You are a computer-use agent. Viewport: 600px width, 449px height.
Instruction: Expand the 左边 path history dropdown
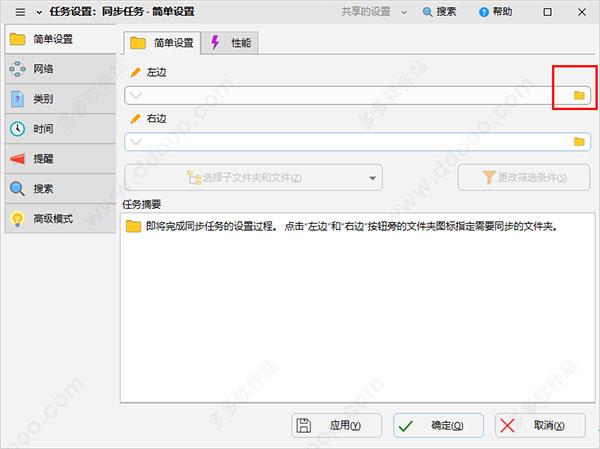[x=137, y=95]
